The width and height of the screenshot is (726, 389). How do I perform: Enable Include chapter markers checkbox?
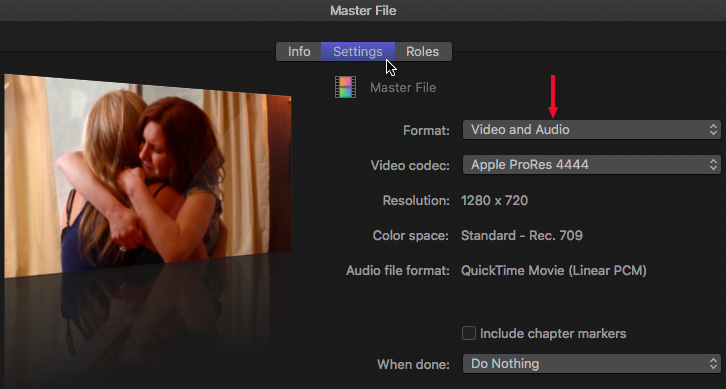(x=469, y=333)
